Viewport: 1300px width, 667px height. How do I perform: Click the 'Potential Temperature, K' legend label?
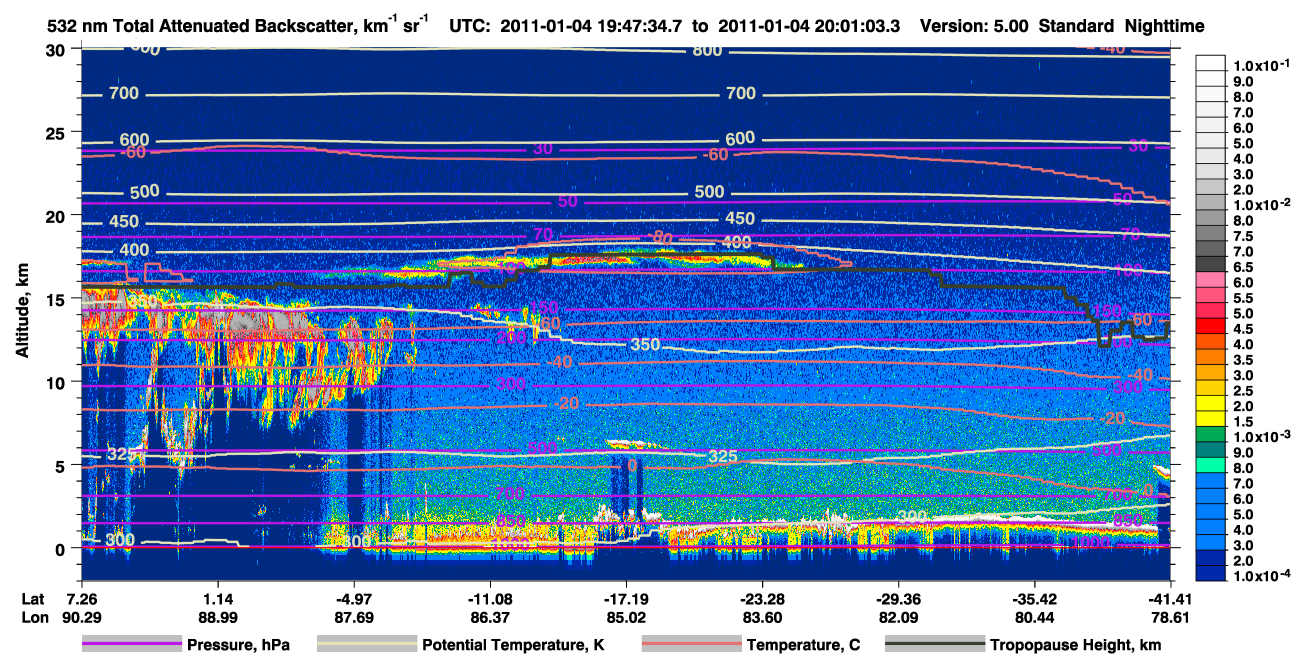click(x=514, y=645)
